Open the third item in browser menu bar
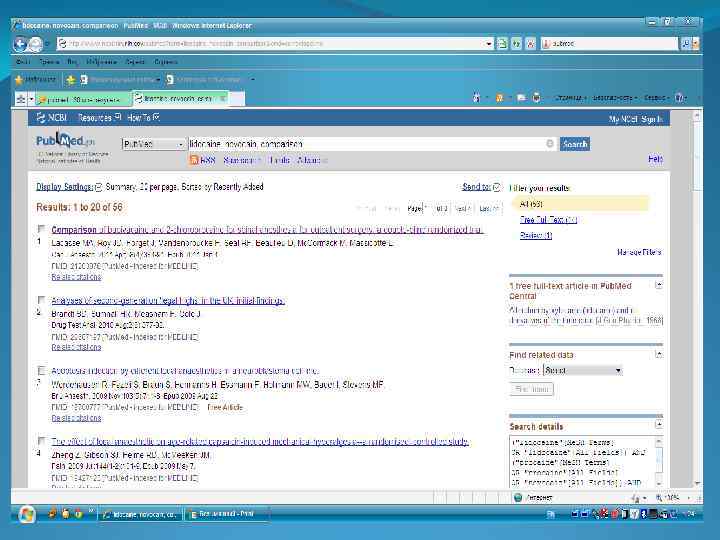The image size is (720, 540). pyautogui.click(x=72, y=62)
